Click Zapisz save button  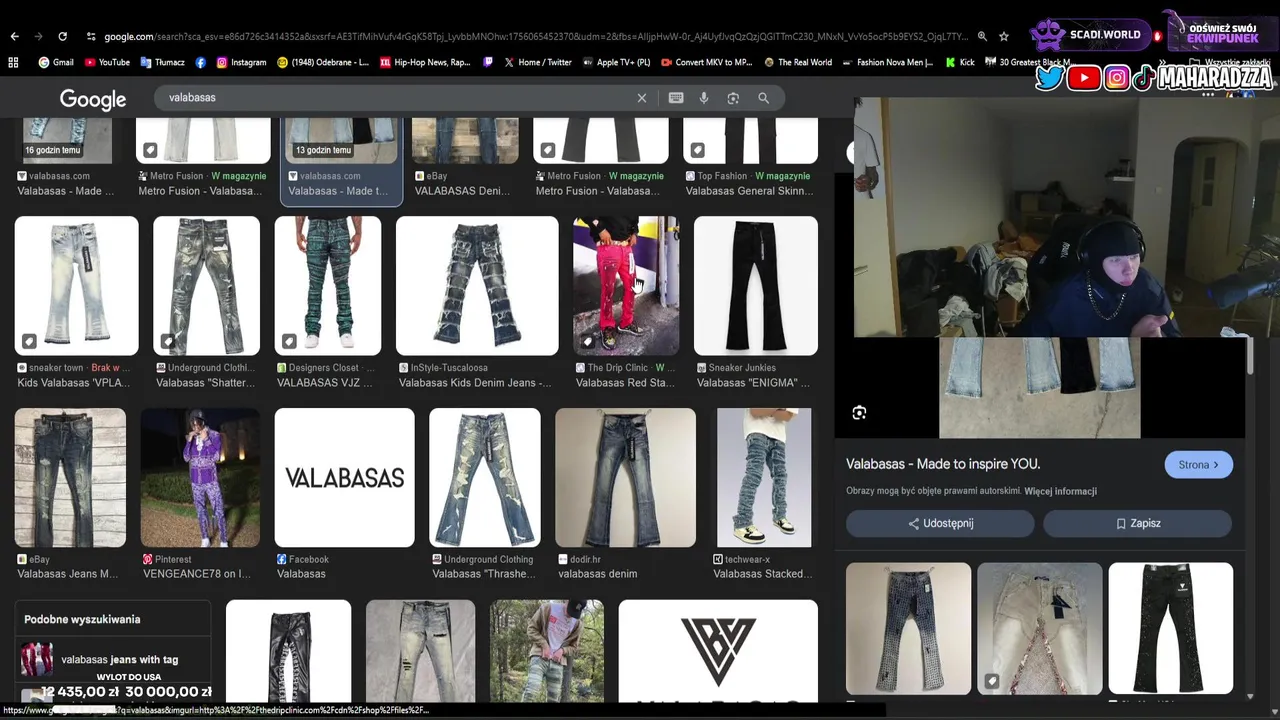(1138, 523)
